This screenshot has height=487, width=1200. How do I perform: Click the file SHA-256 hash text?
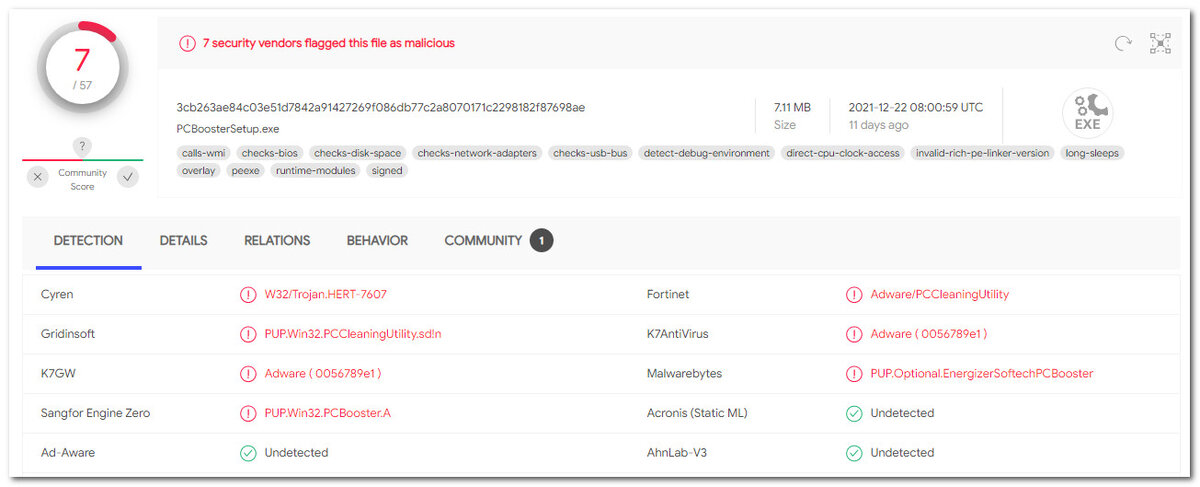pos(381,107)
